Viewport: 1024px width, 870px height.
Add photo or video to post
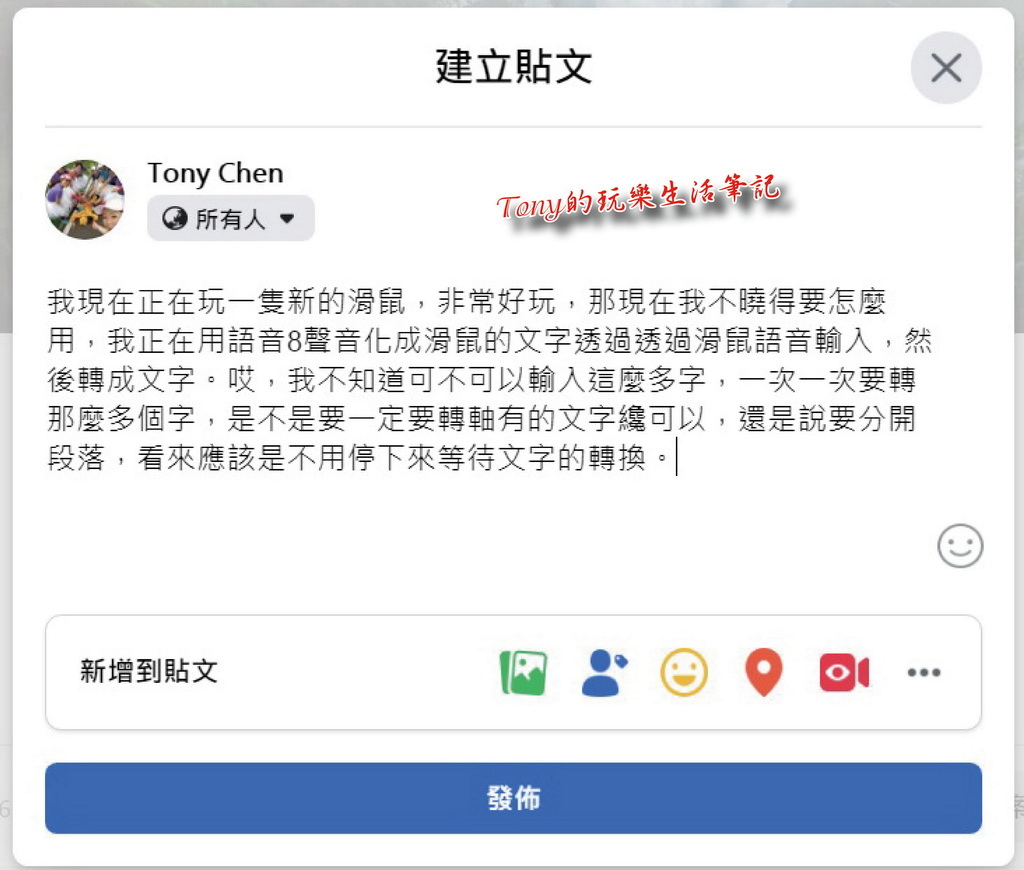coord(523,672)
